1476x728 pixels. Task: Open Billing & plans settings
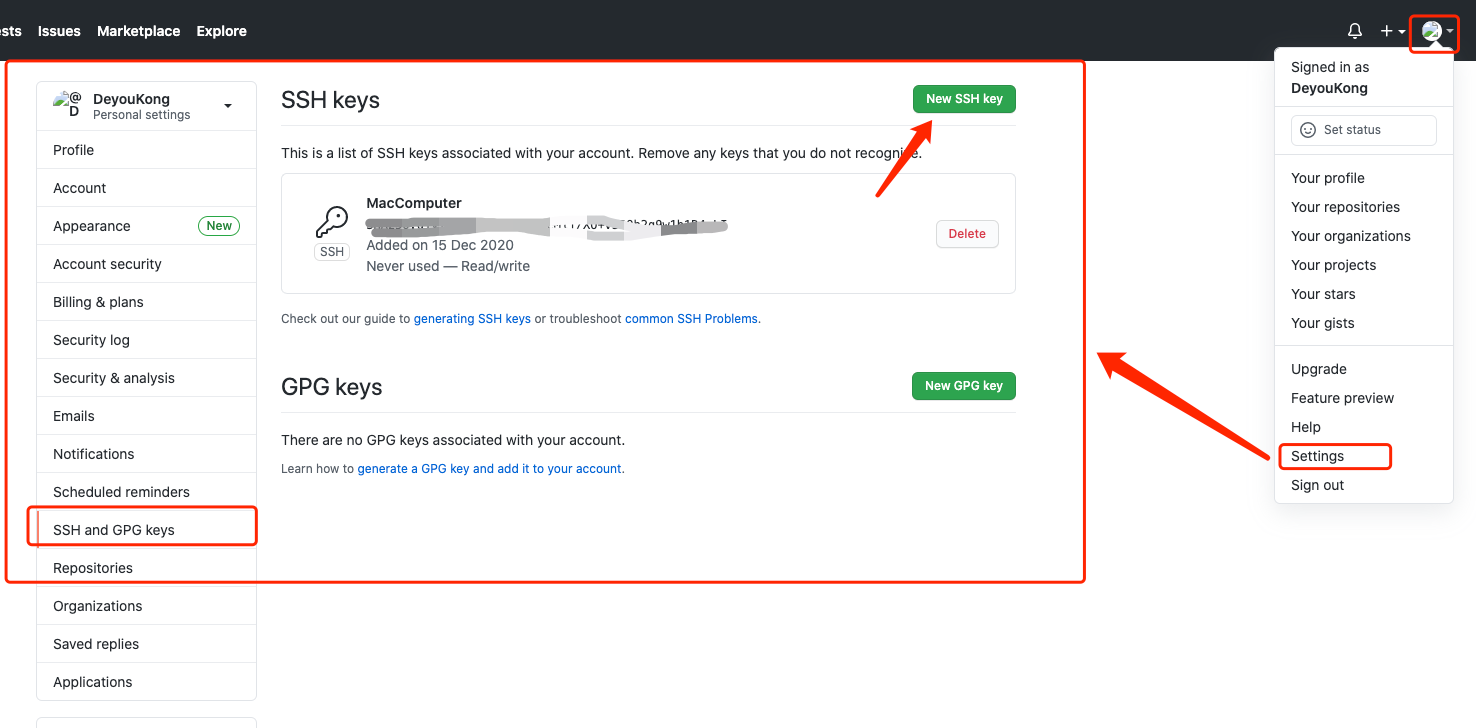(x=147, y=302)
